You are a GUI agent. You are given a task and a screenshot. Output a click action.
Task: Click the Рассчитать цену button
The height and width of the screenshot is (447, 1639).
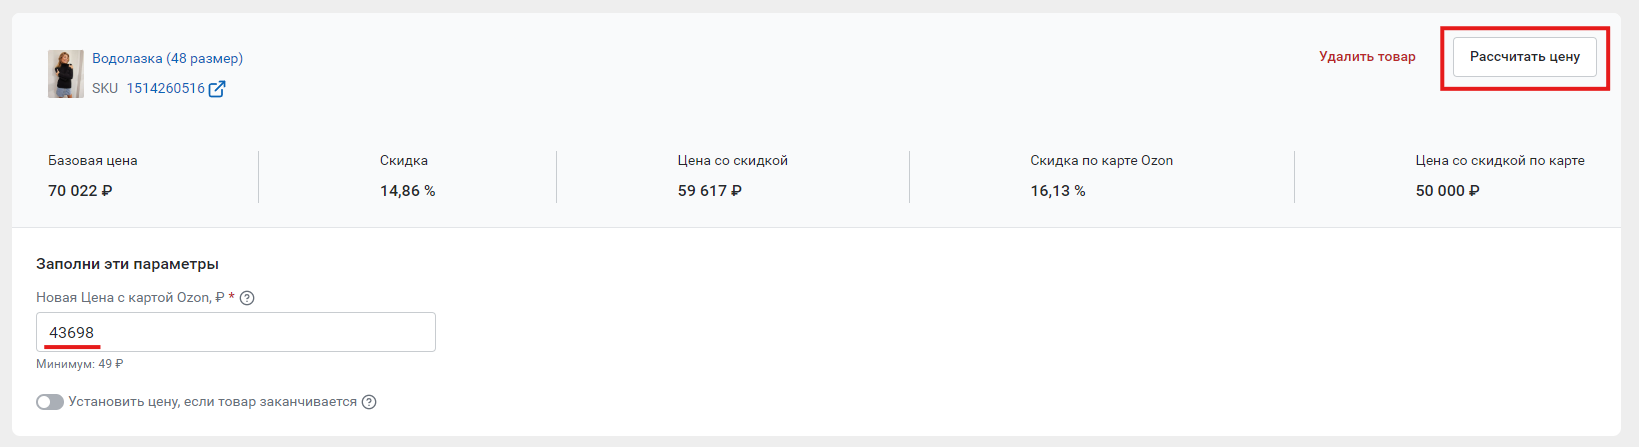[1525, 57]
